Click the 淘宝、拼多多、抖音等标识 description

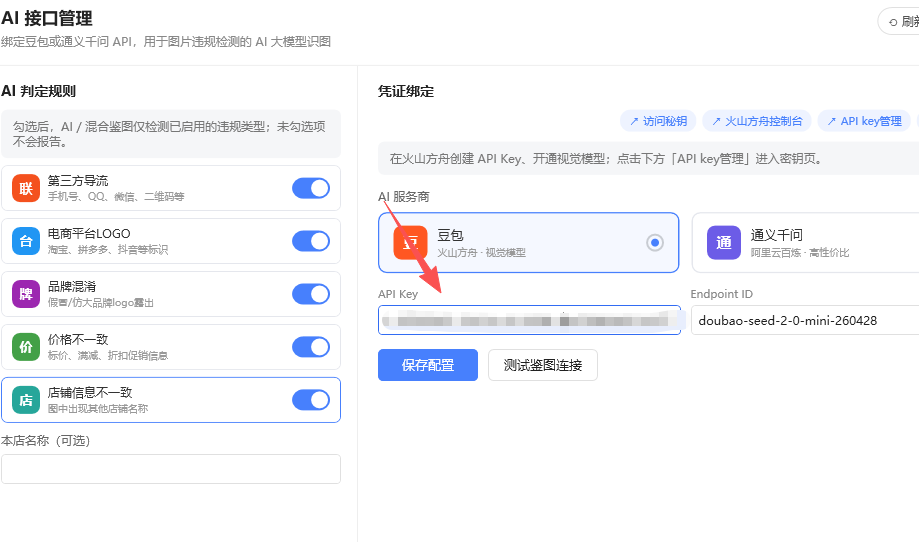click(108, 250)
